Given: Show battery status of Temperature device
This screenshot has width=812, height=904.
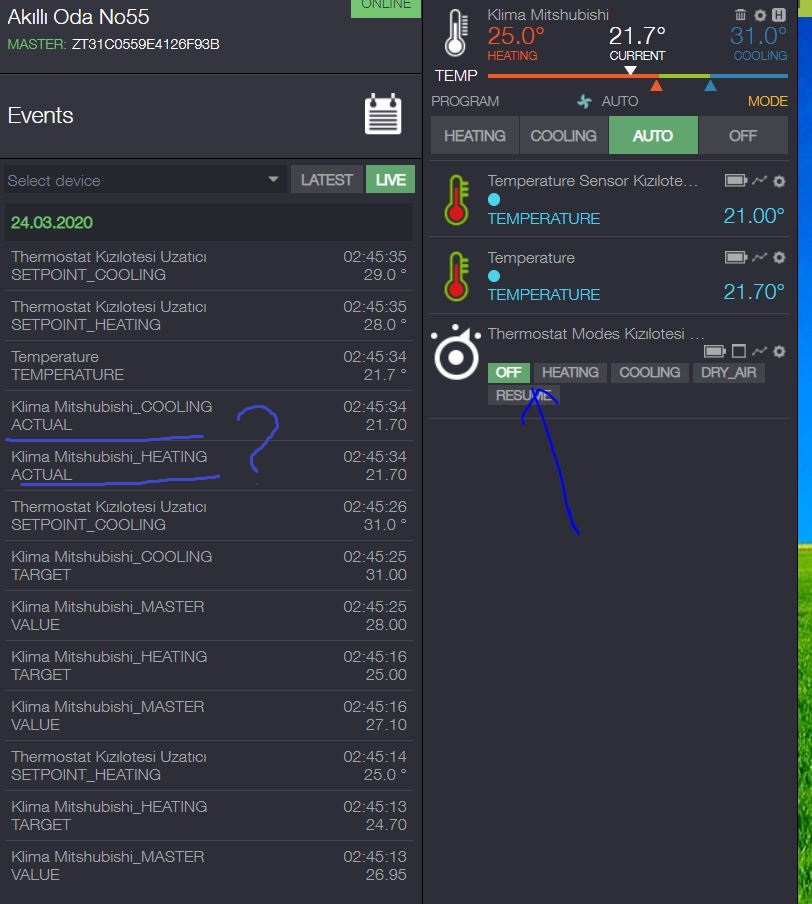Looking at the screenshot, I should (x=736, y=257).
